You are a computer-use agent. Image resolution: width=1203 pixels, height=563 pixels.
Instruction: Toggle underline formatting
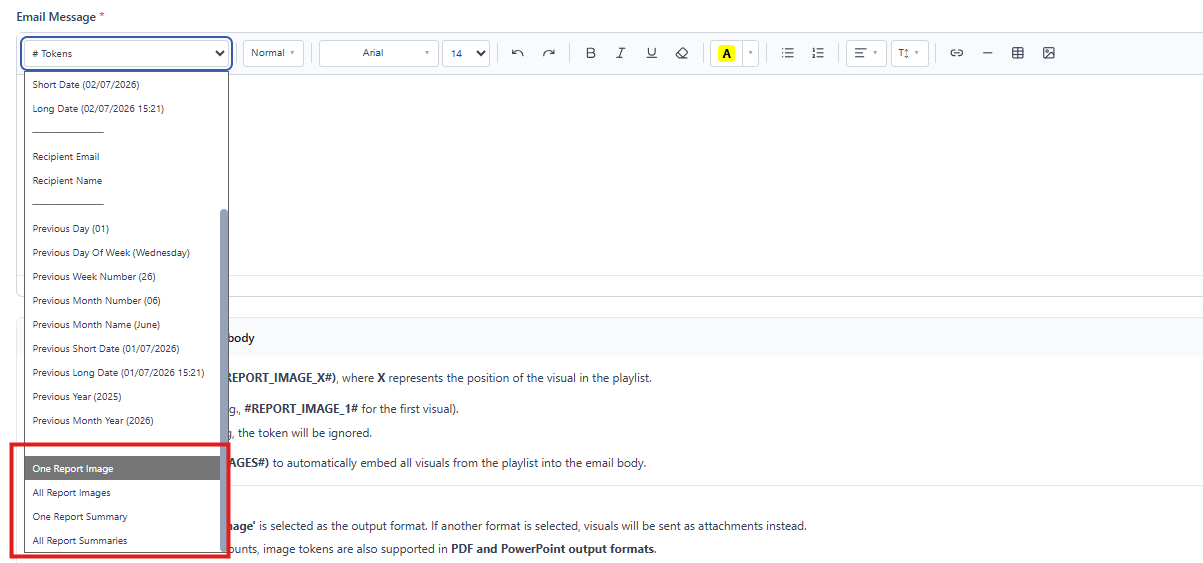tap(651, 53)
